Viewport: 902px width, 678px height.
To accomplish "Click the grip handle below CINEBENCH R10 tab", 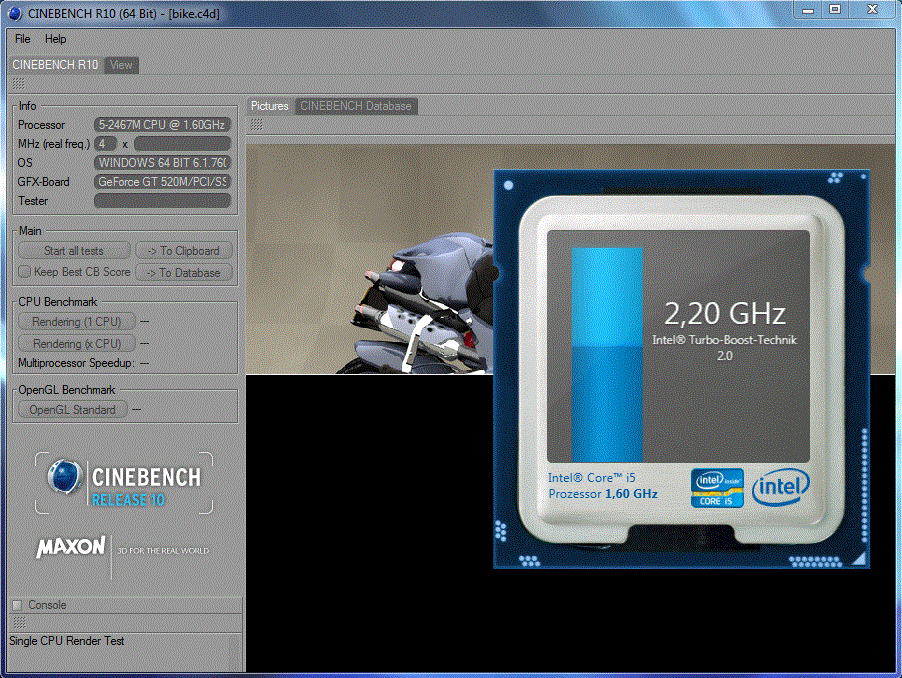I will (x=18, y=84).
